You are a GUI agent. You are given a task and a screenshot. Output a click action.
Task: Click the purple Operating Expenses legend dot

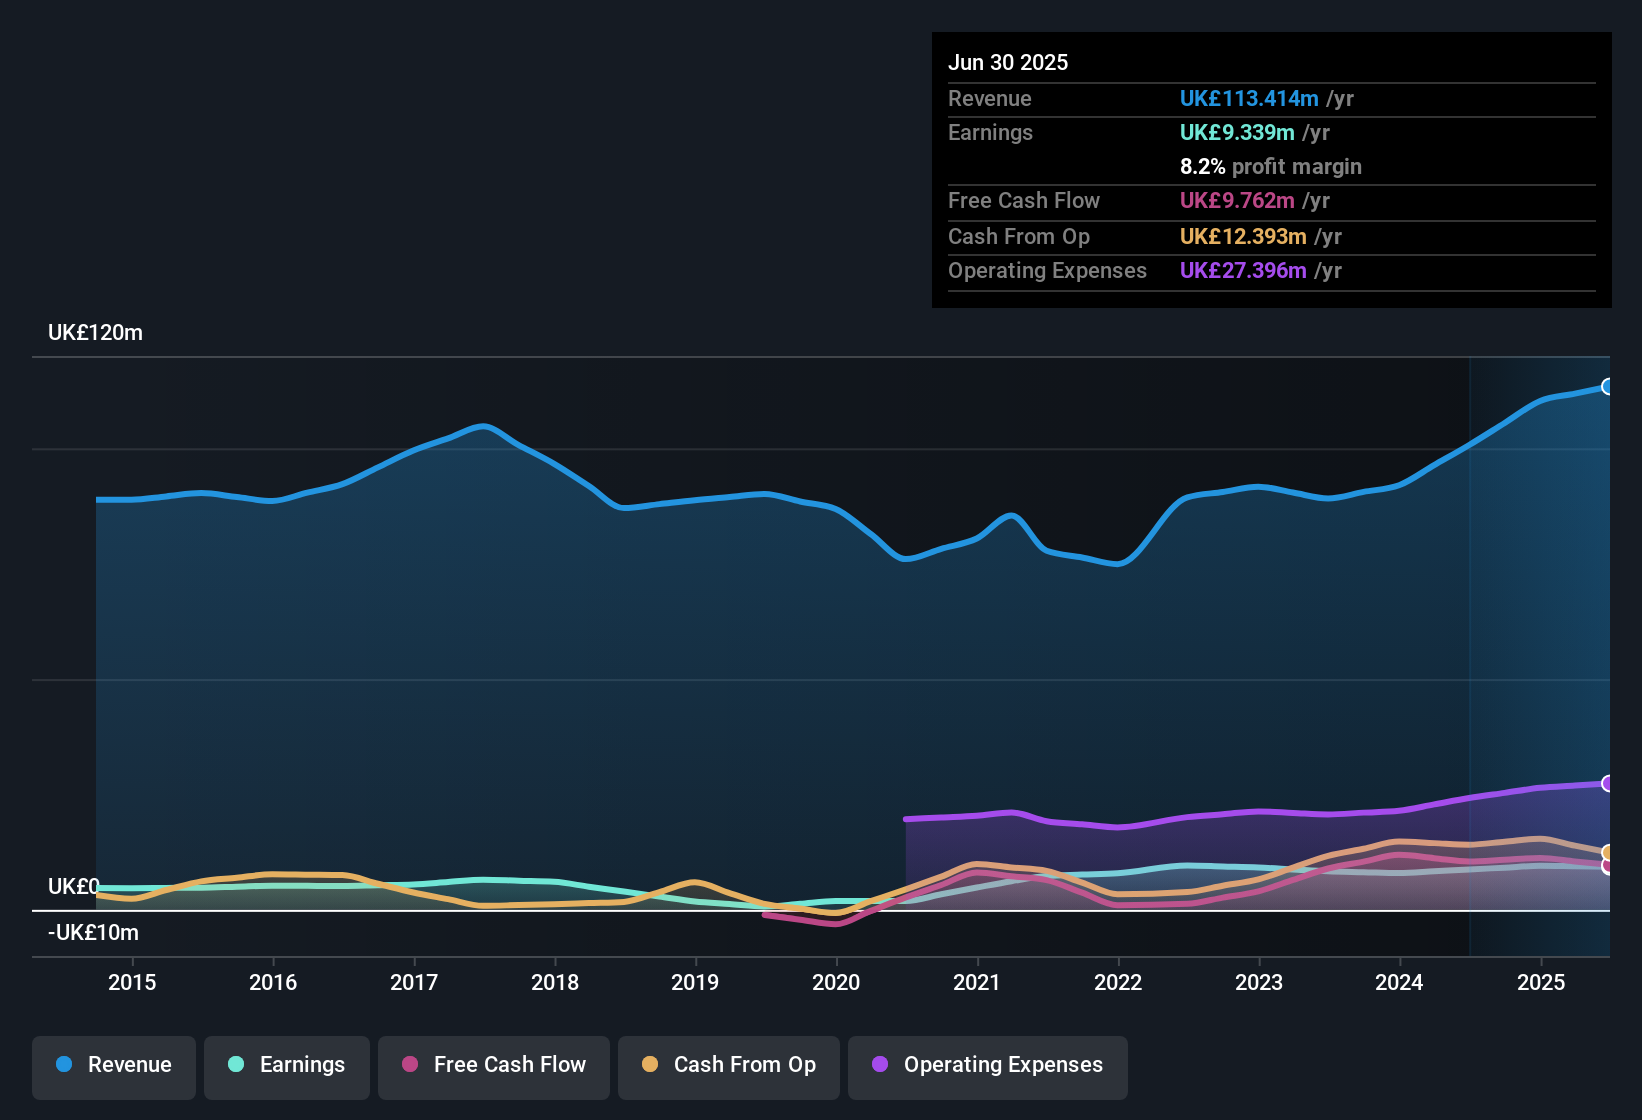tap(880, 1064)
